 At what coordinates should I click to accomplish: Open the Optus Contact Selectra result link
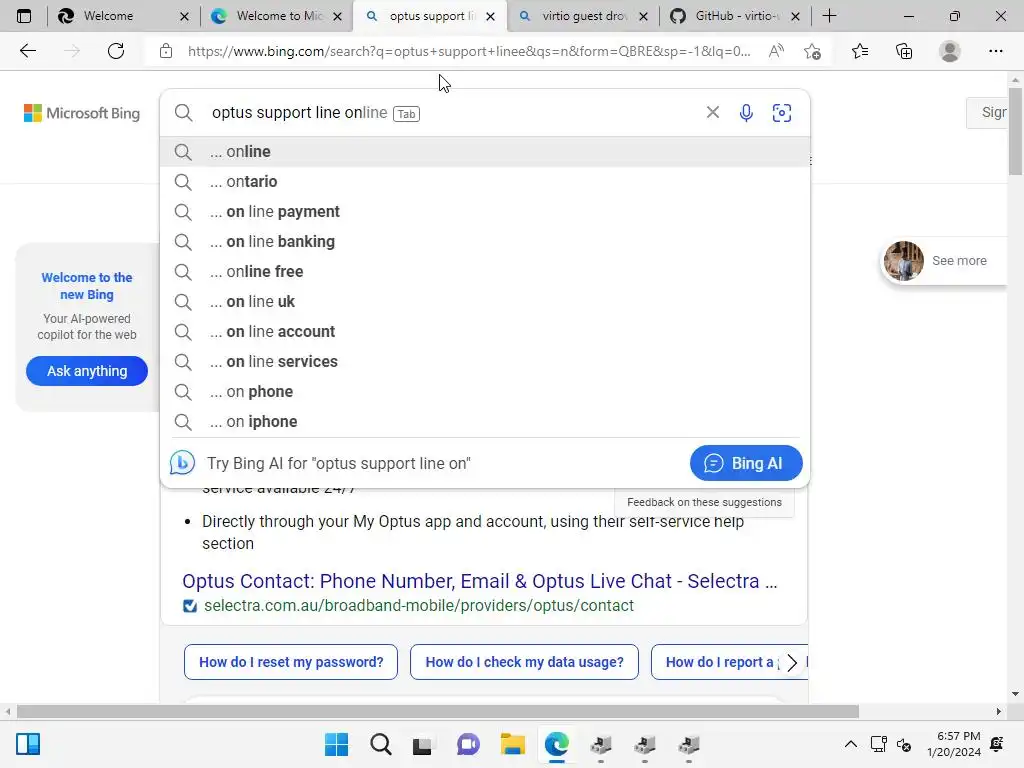(x=479, y=581)
